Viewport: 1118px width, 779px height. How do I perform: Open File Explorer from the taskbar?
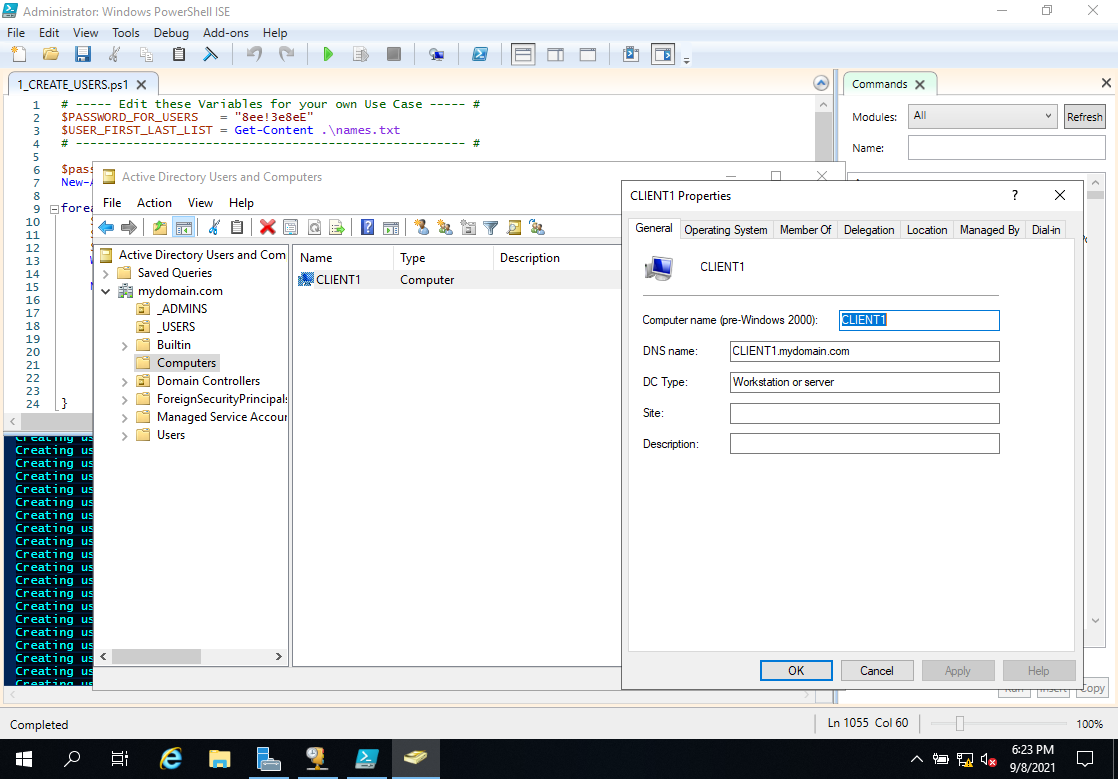coord(220,759)
